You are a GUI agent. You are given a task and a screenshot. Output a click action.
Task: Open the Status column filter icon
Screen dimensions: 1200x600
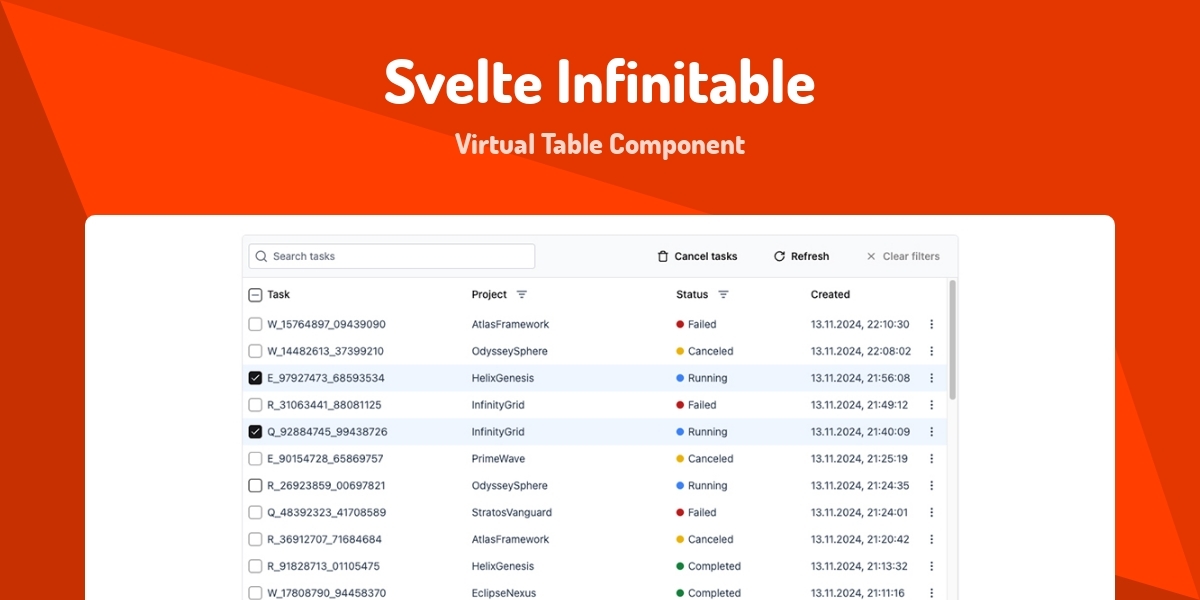tap(723, 295)
